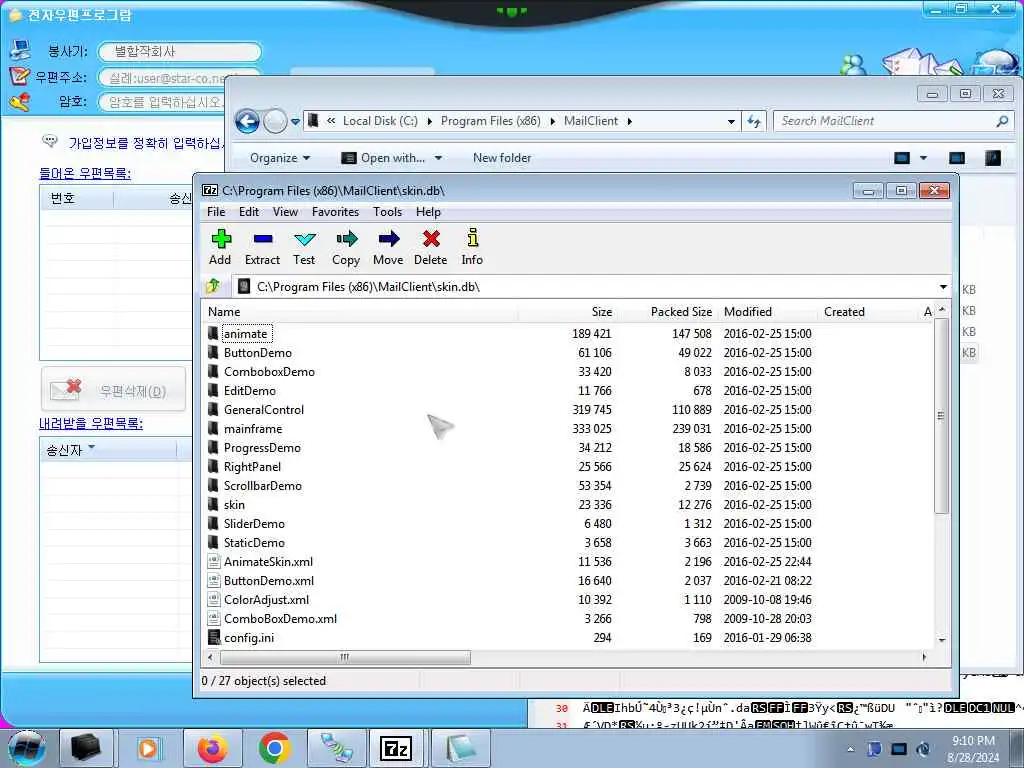Show hidden tray icons arrow
Viewport: 1024px width, 768px height.
[850, 749]
